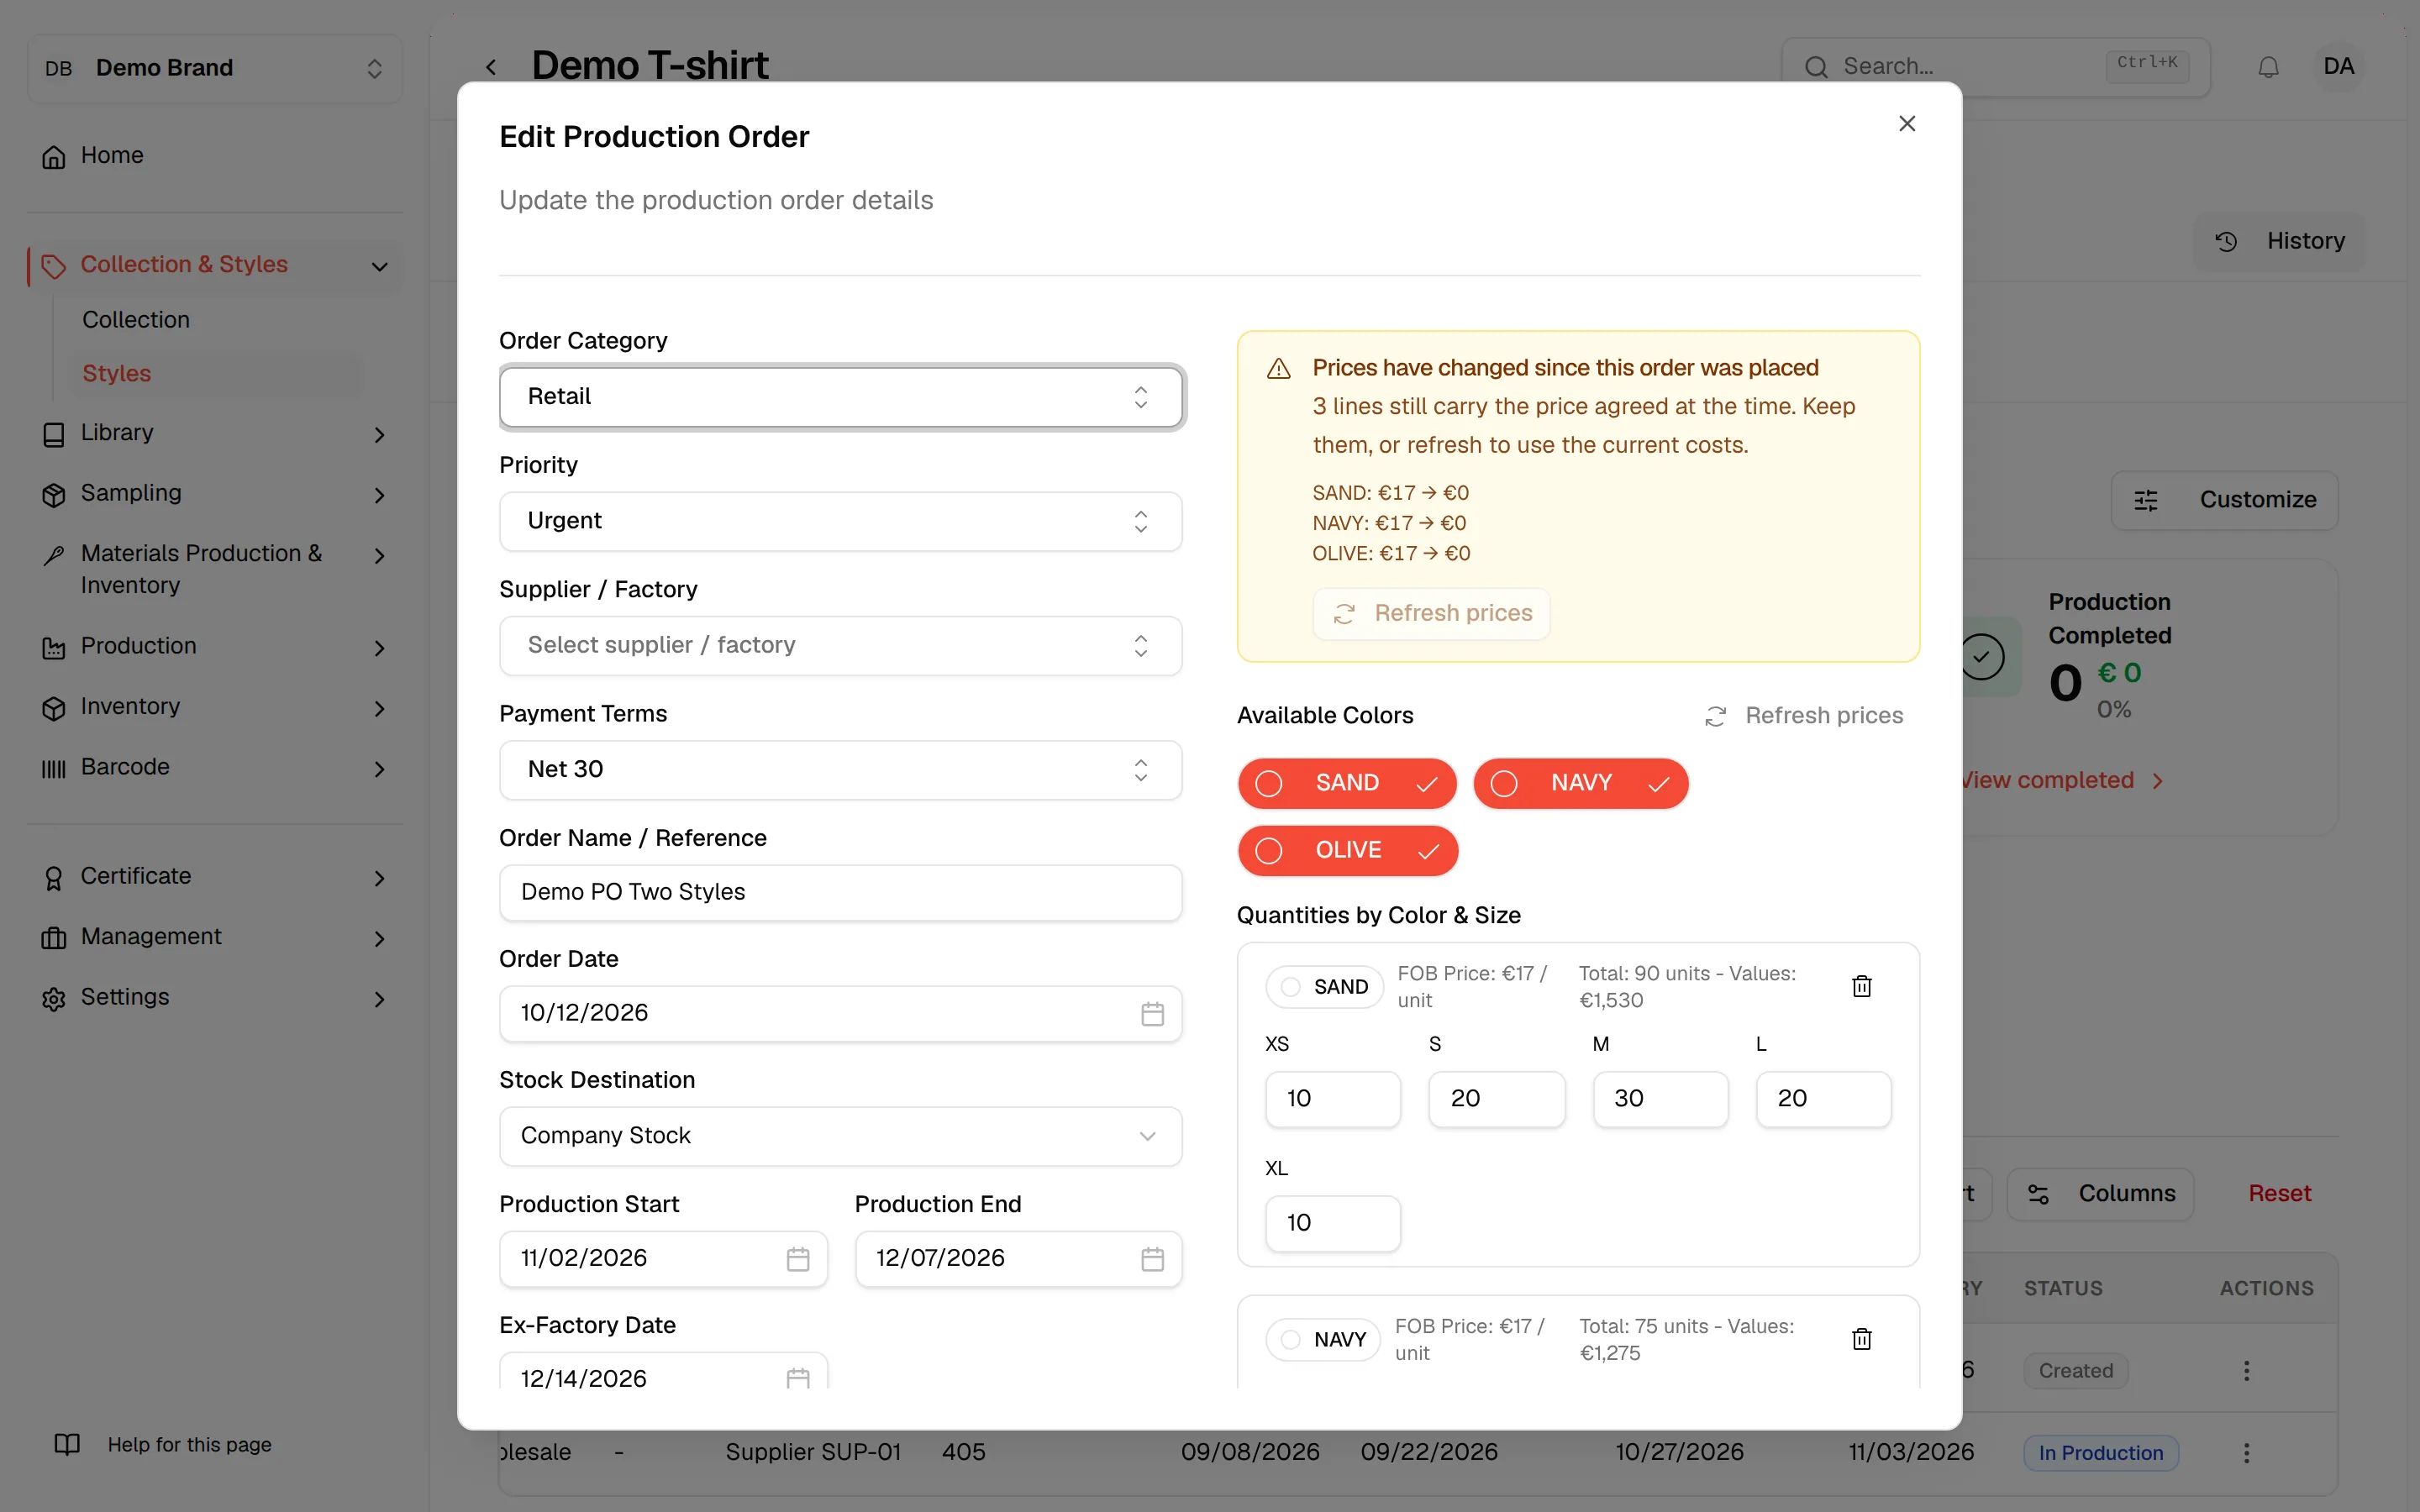Open the Production Start calendar icon
The image size is (2420, 1512).
click(797, 1259)
